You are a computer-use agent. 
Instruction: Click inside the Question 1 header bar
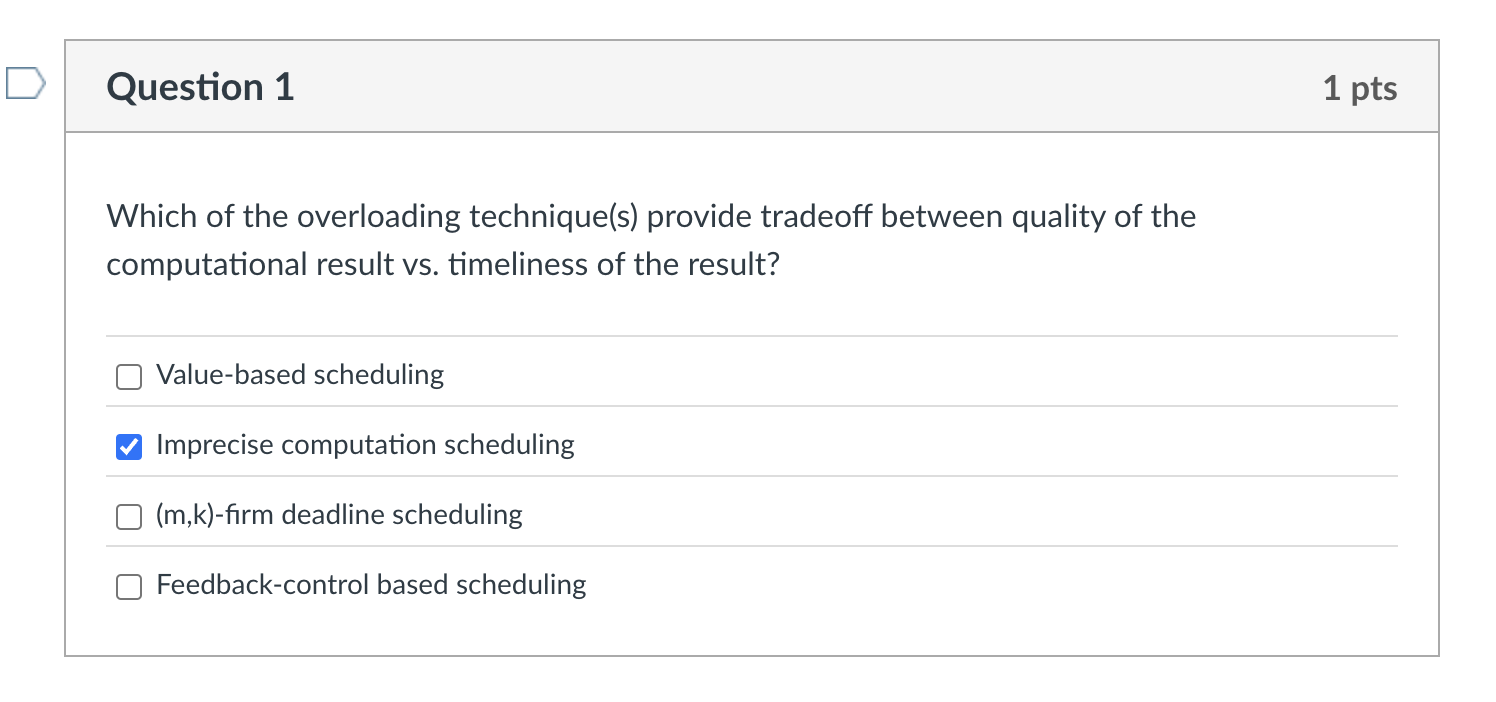pyautogui.click(x=750, y=87)
